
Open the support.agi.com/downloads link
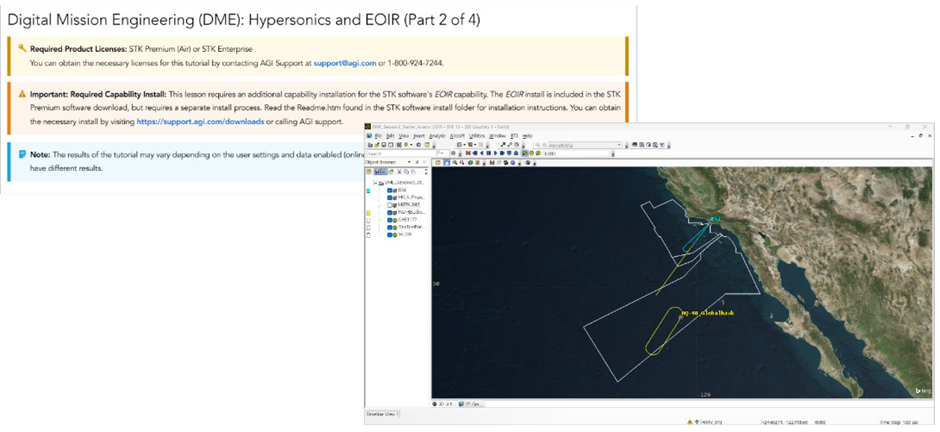200,121
